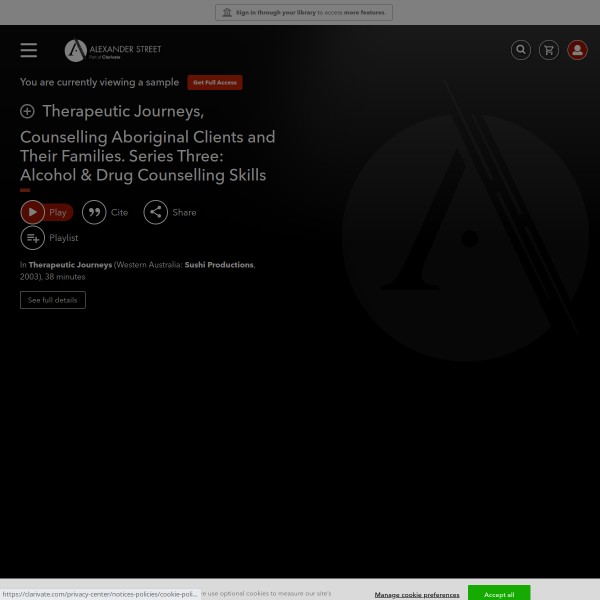Expand the plus icon beside the title

click(27, 111)
